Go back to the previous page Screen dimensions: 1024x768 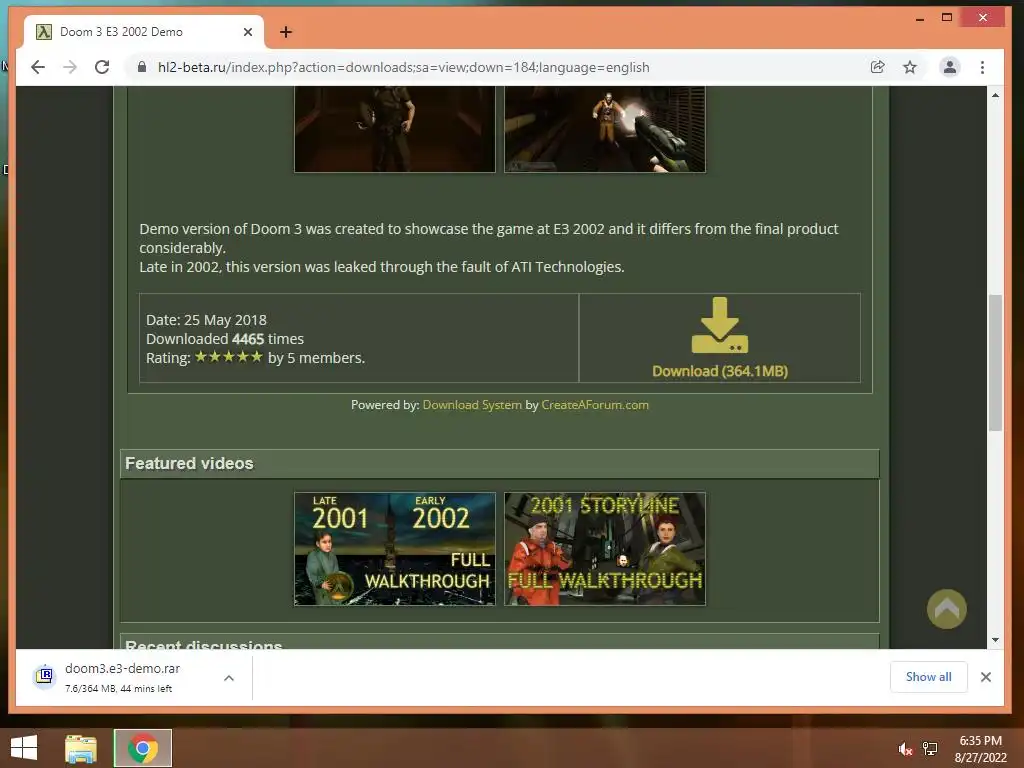(x=38, y=67)
